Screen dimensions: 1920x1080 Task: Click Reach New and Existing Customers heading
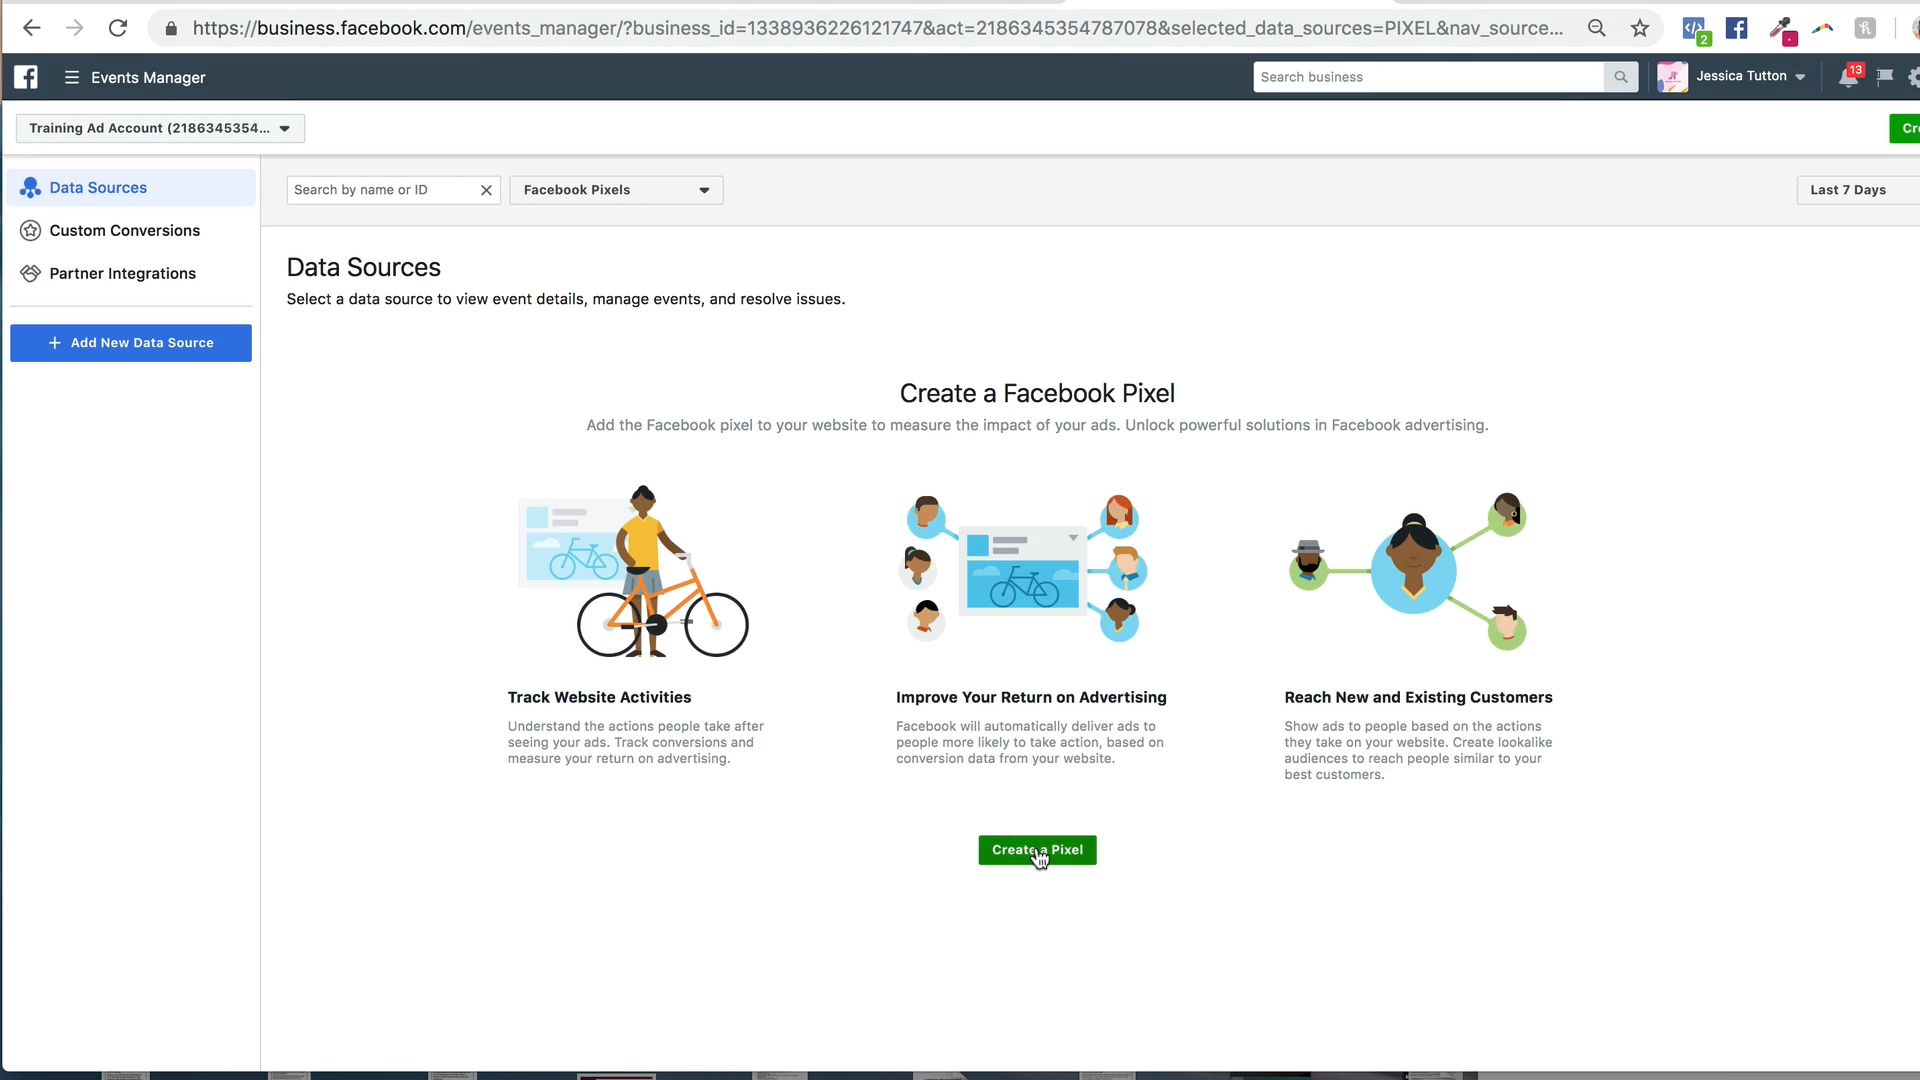coord(1418,697)
